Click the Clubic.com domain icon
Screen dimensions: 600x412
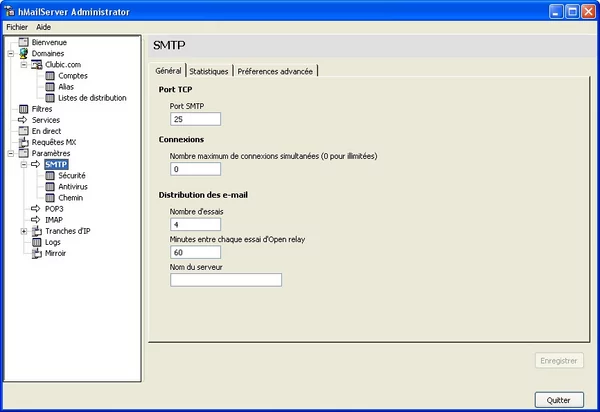click(37, 64)
